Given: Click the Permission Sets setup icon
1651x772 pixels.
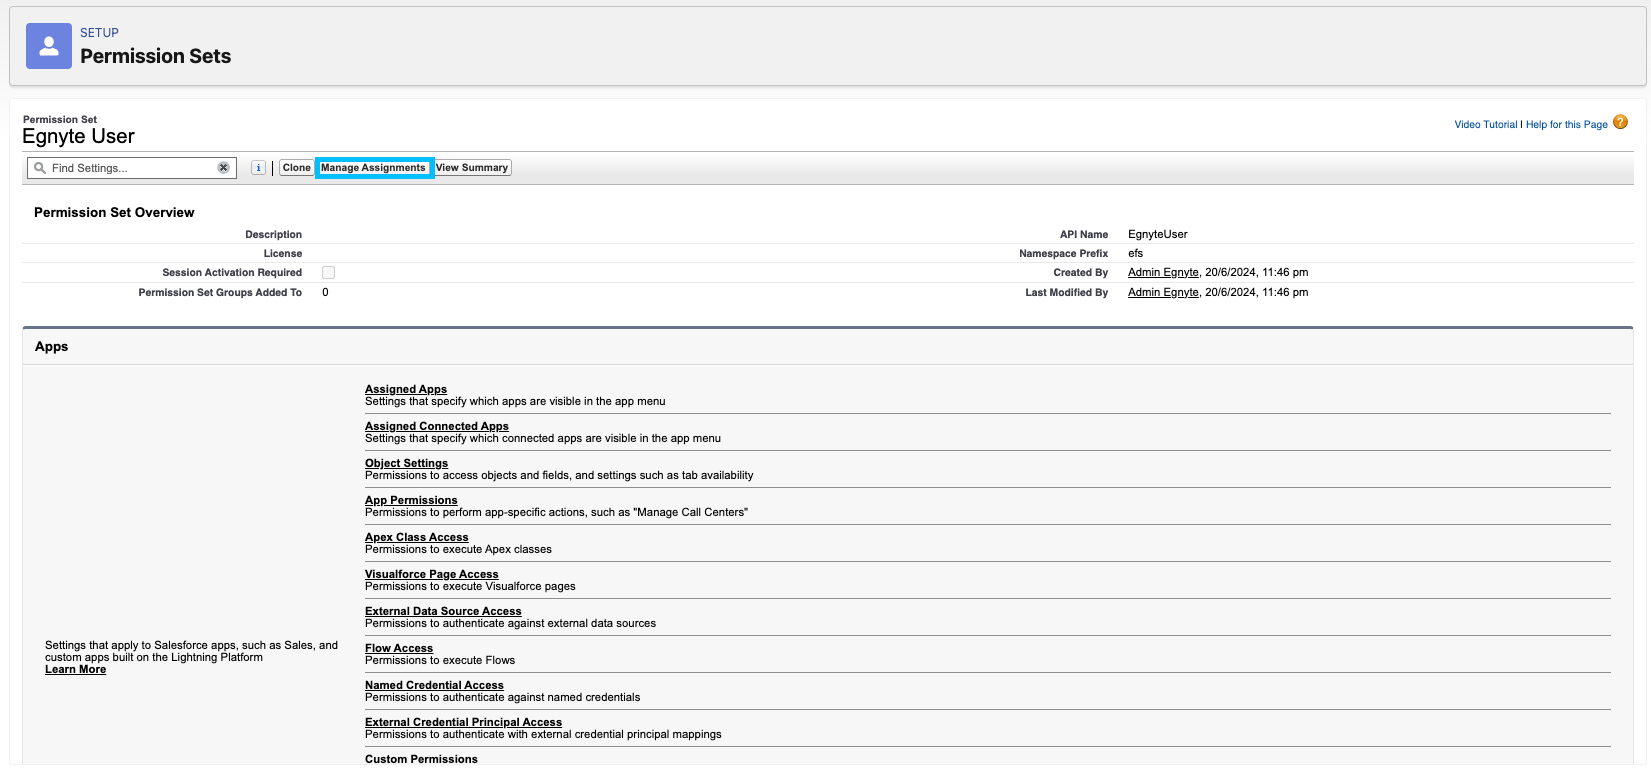Looking at the screenshot, I should 49,46.
